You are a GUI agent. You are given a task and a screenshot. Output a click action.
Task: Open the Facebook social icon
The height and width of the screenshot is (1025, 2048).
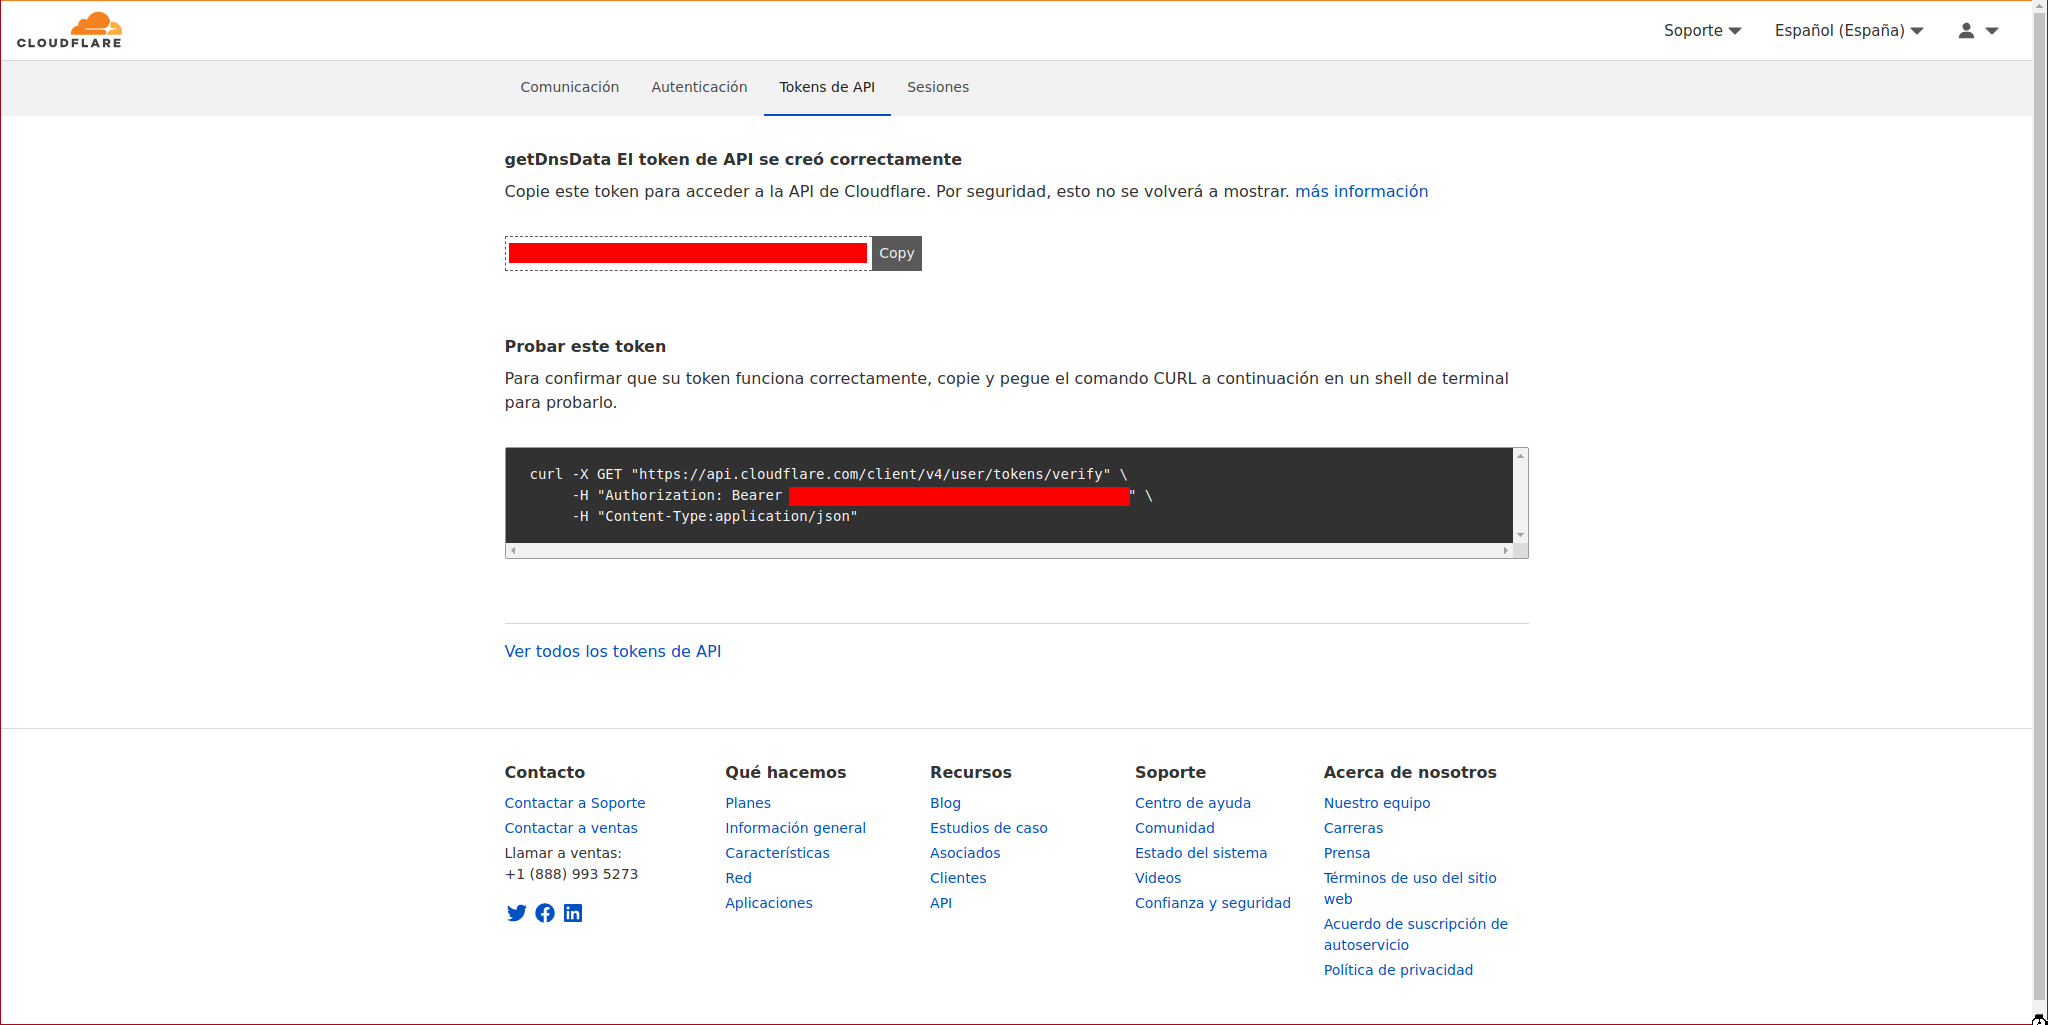[x=545, y=913]
